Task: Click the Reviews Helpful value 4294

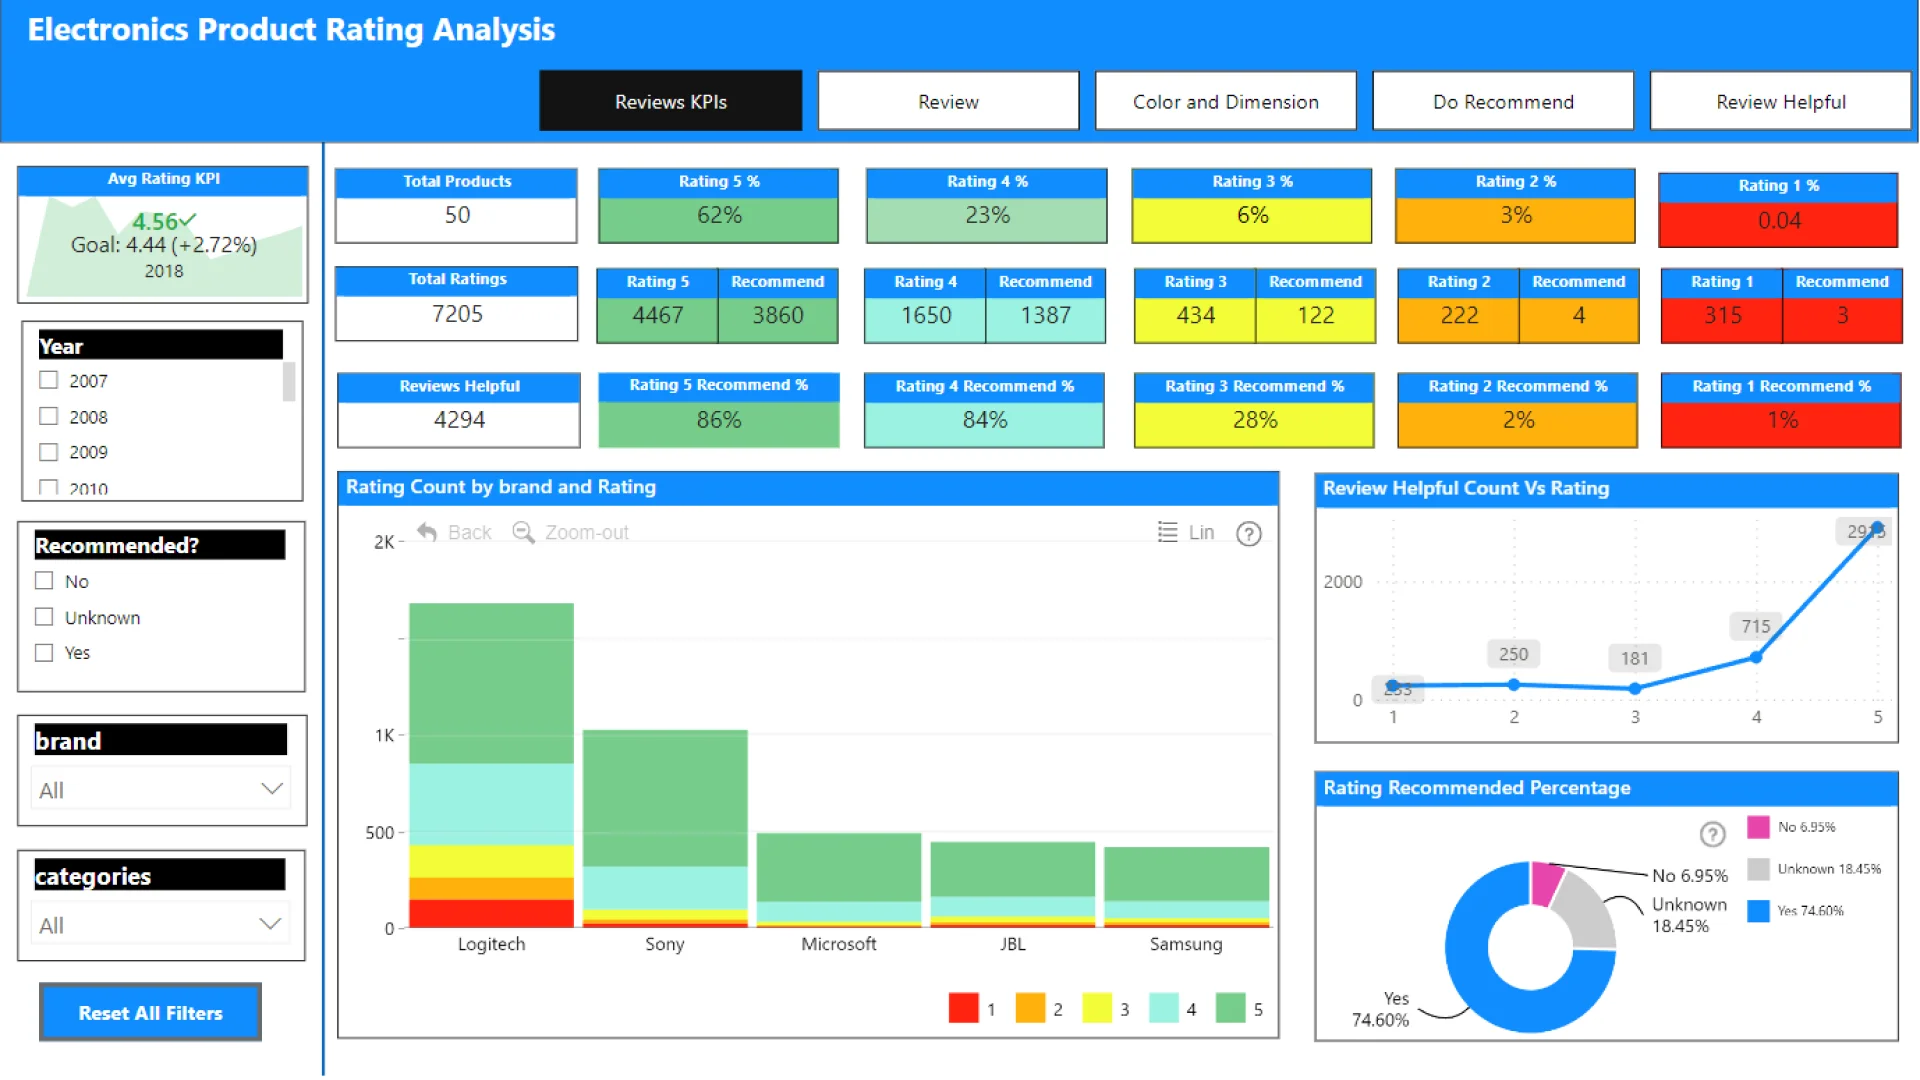Action: [x=459, y=420]
